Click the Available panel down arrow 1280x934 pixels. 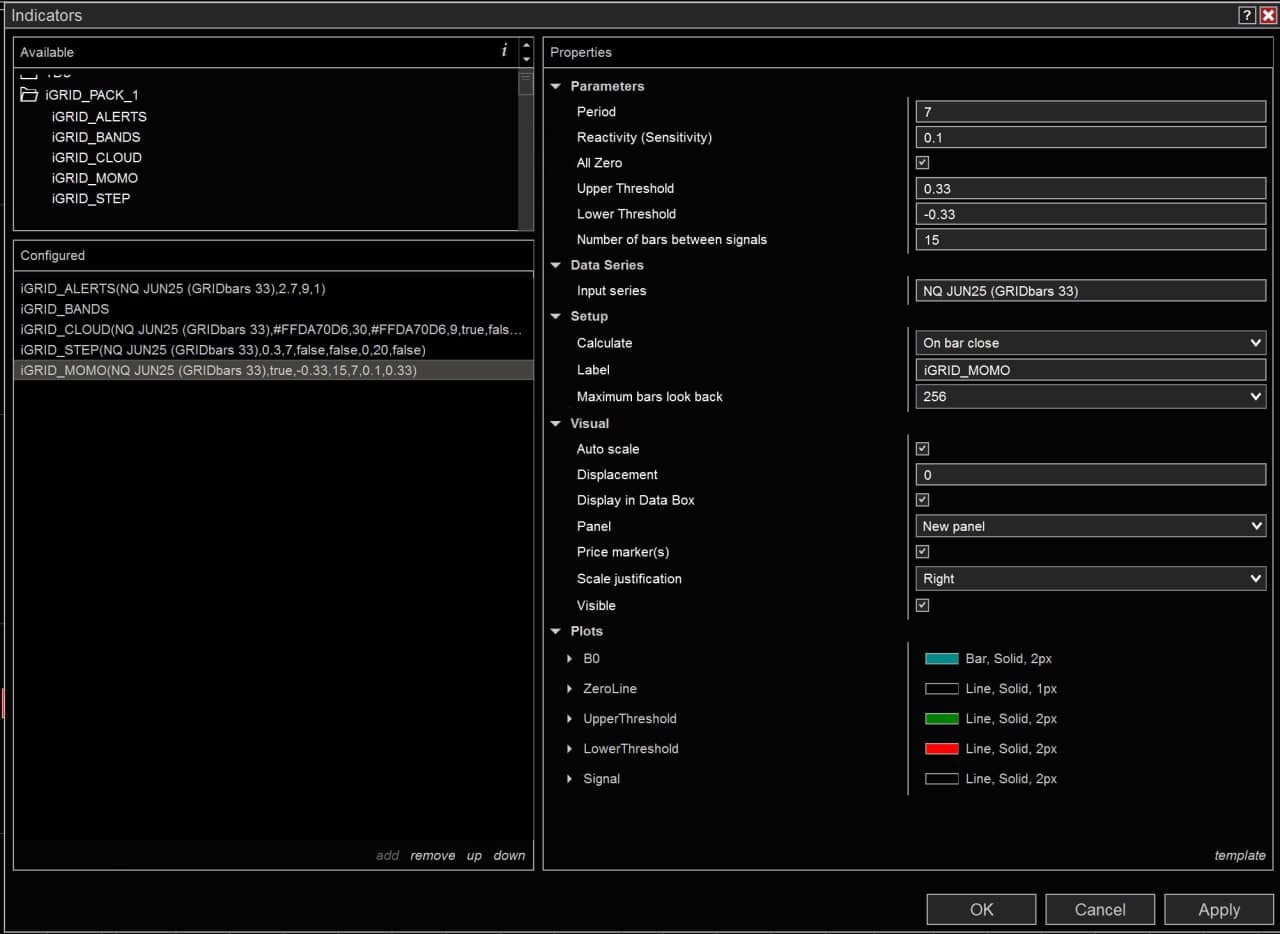click(x=526, y=59)
